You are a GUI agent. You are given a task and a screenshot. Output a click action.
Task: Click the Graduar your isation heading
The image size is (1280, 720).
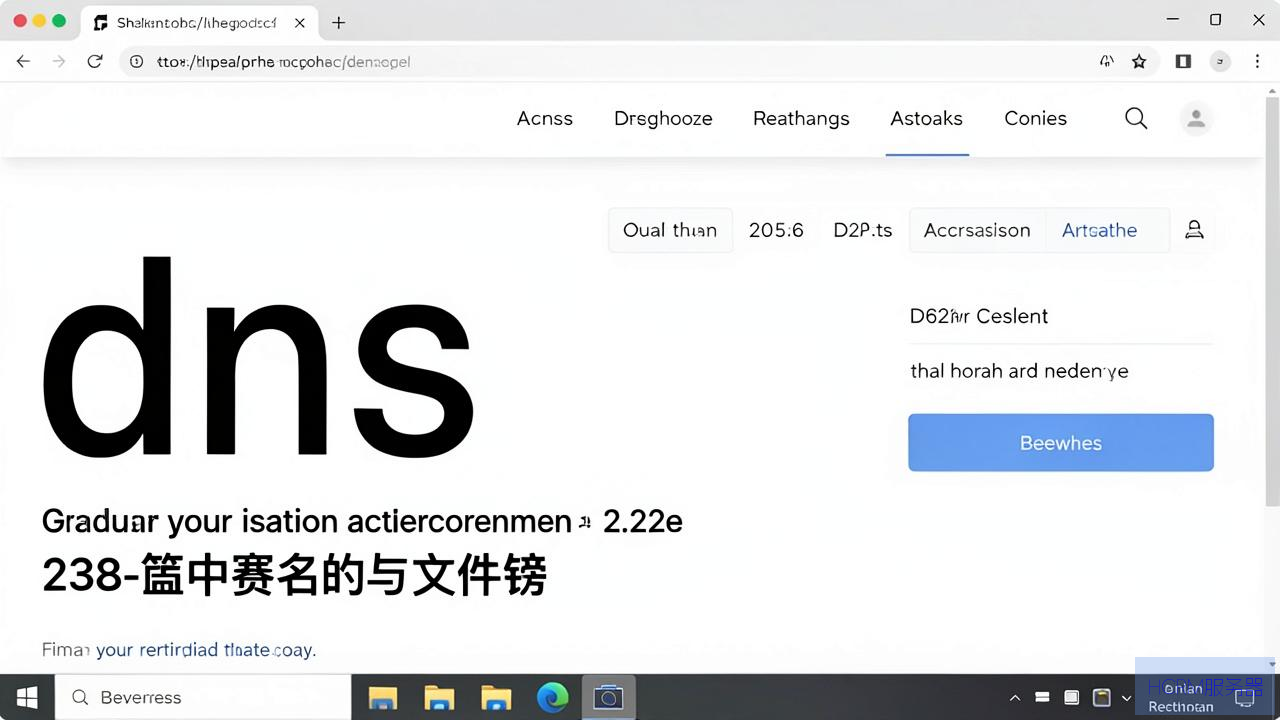click(362, 521)
